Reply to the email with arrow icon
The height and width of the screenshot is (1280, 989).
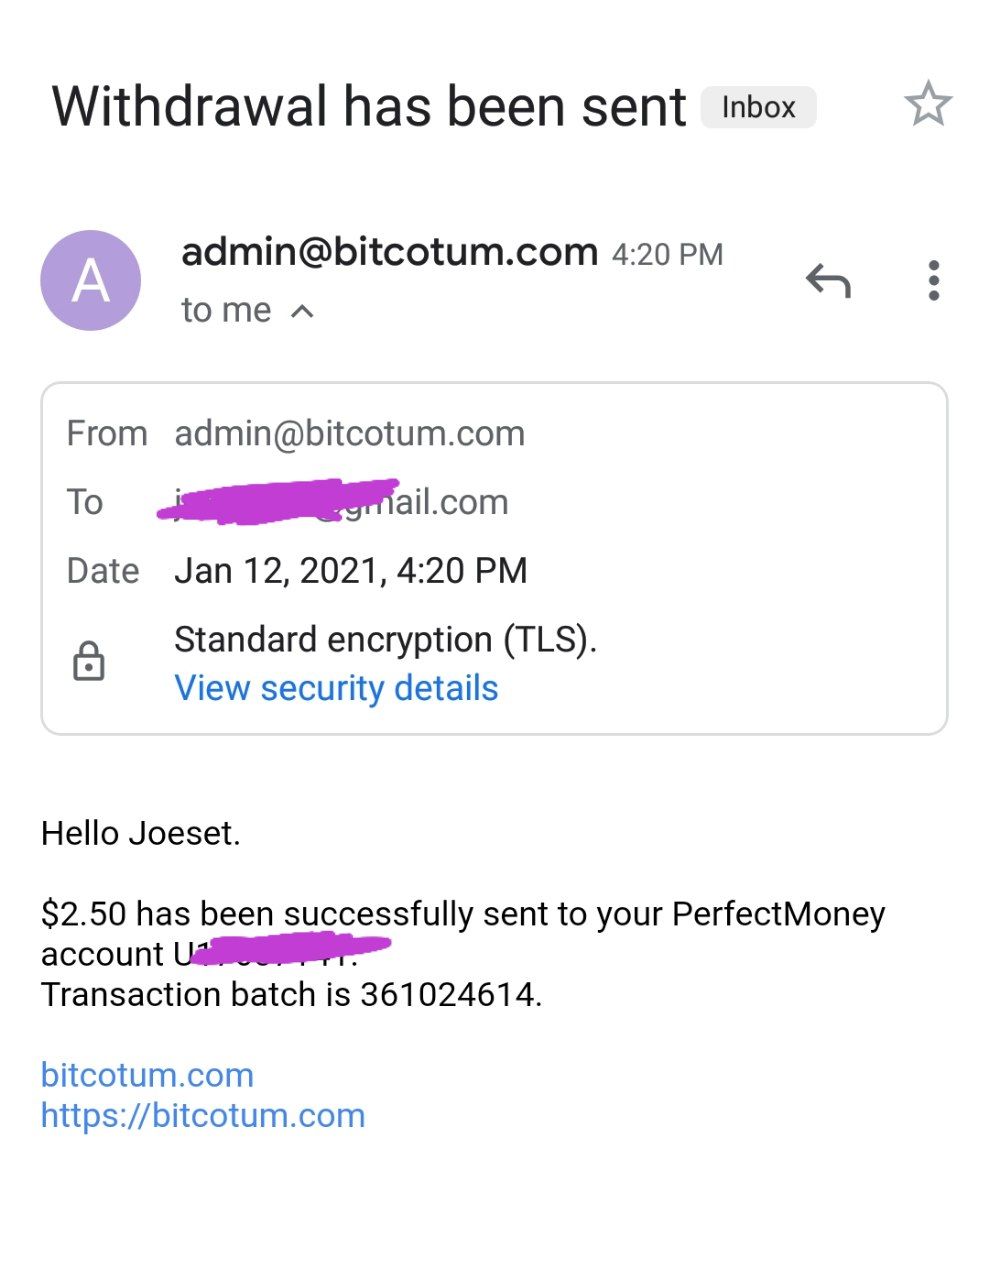point(828,281)
